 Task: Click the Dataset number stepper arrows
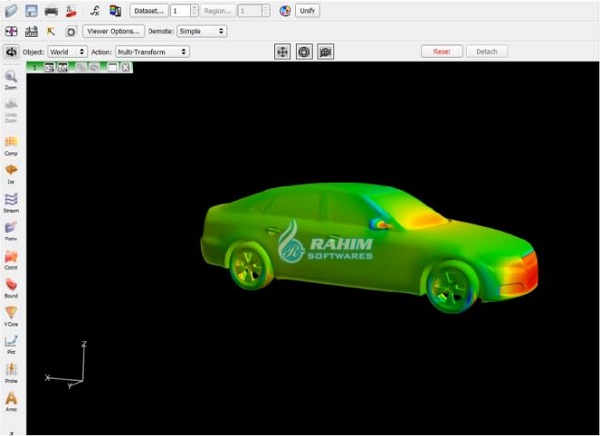194,11
